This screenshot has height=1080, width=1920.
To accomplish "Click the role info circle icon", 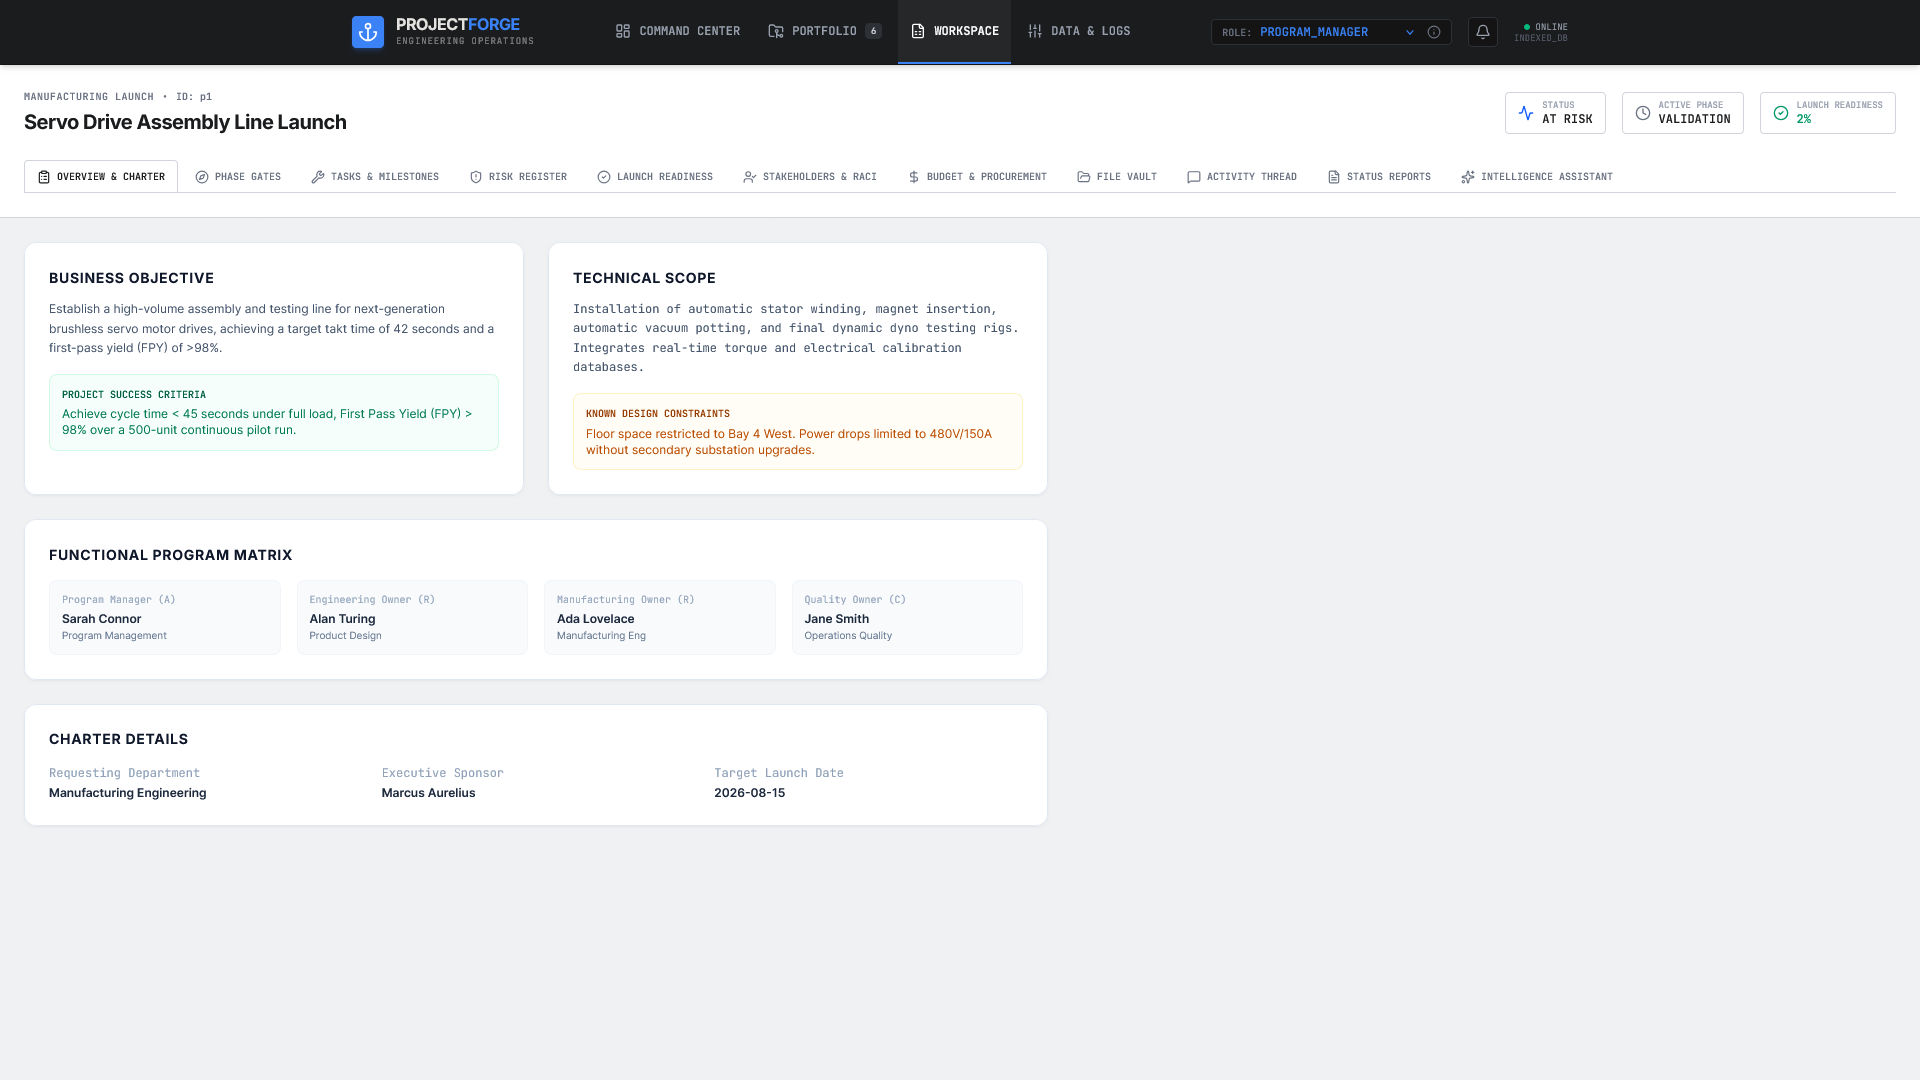I will pos(1434,32).
